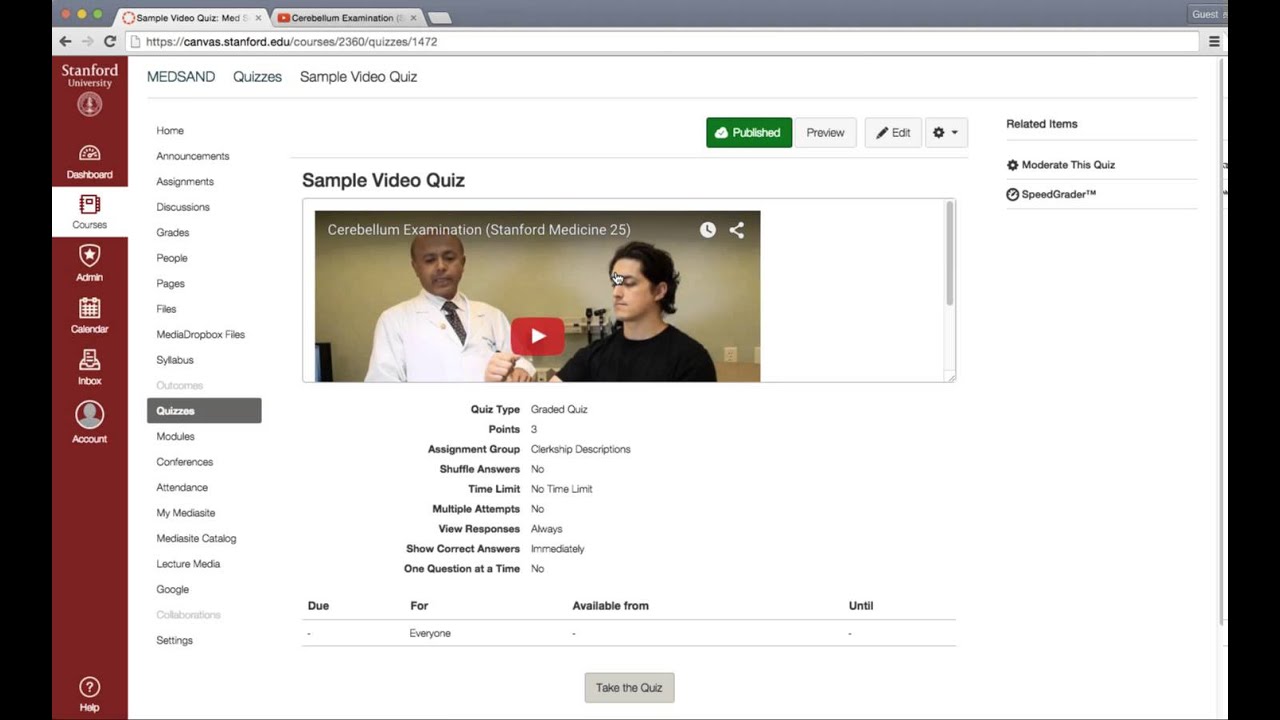1280x720 pixels.
Task: Go to Quizzes breadcrumb link
Action: 258,77
